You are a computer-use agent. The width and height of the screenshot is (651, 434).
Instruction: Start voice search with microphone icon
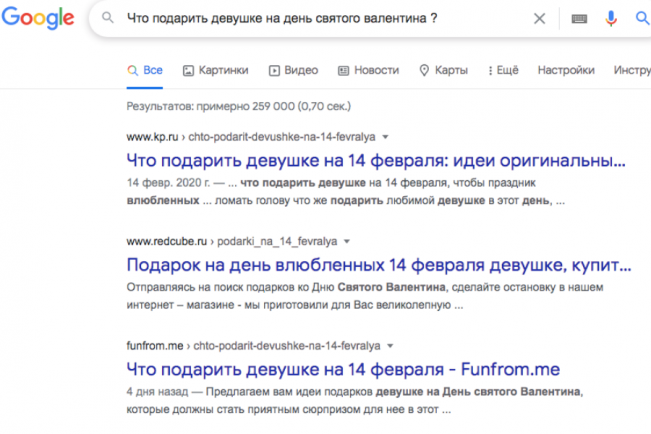[611, 18]
